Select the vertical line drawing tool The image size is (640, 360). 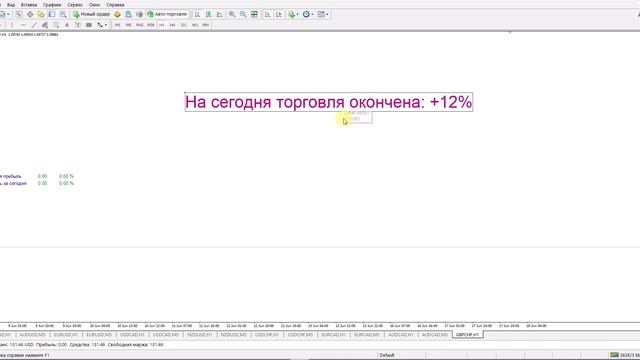(11, 25)
